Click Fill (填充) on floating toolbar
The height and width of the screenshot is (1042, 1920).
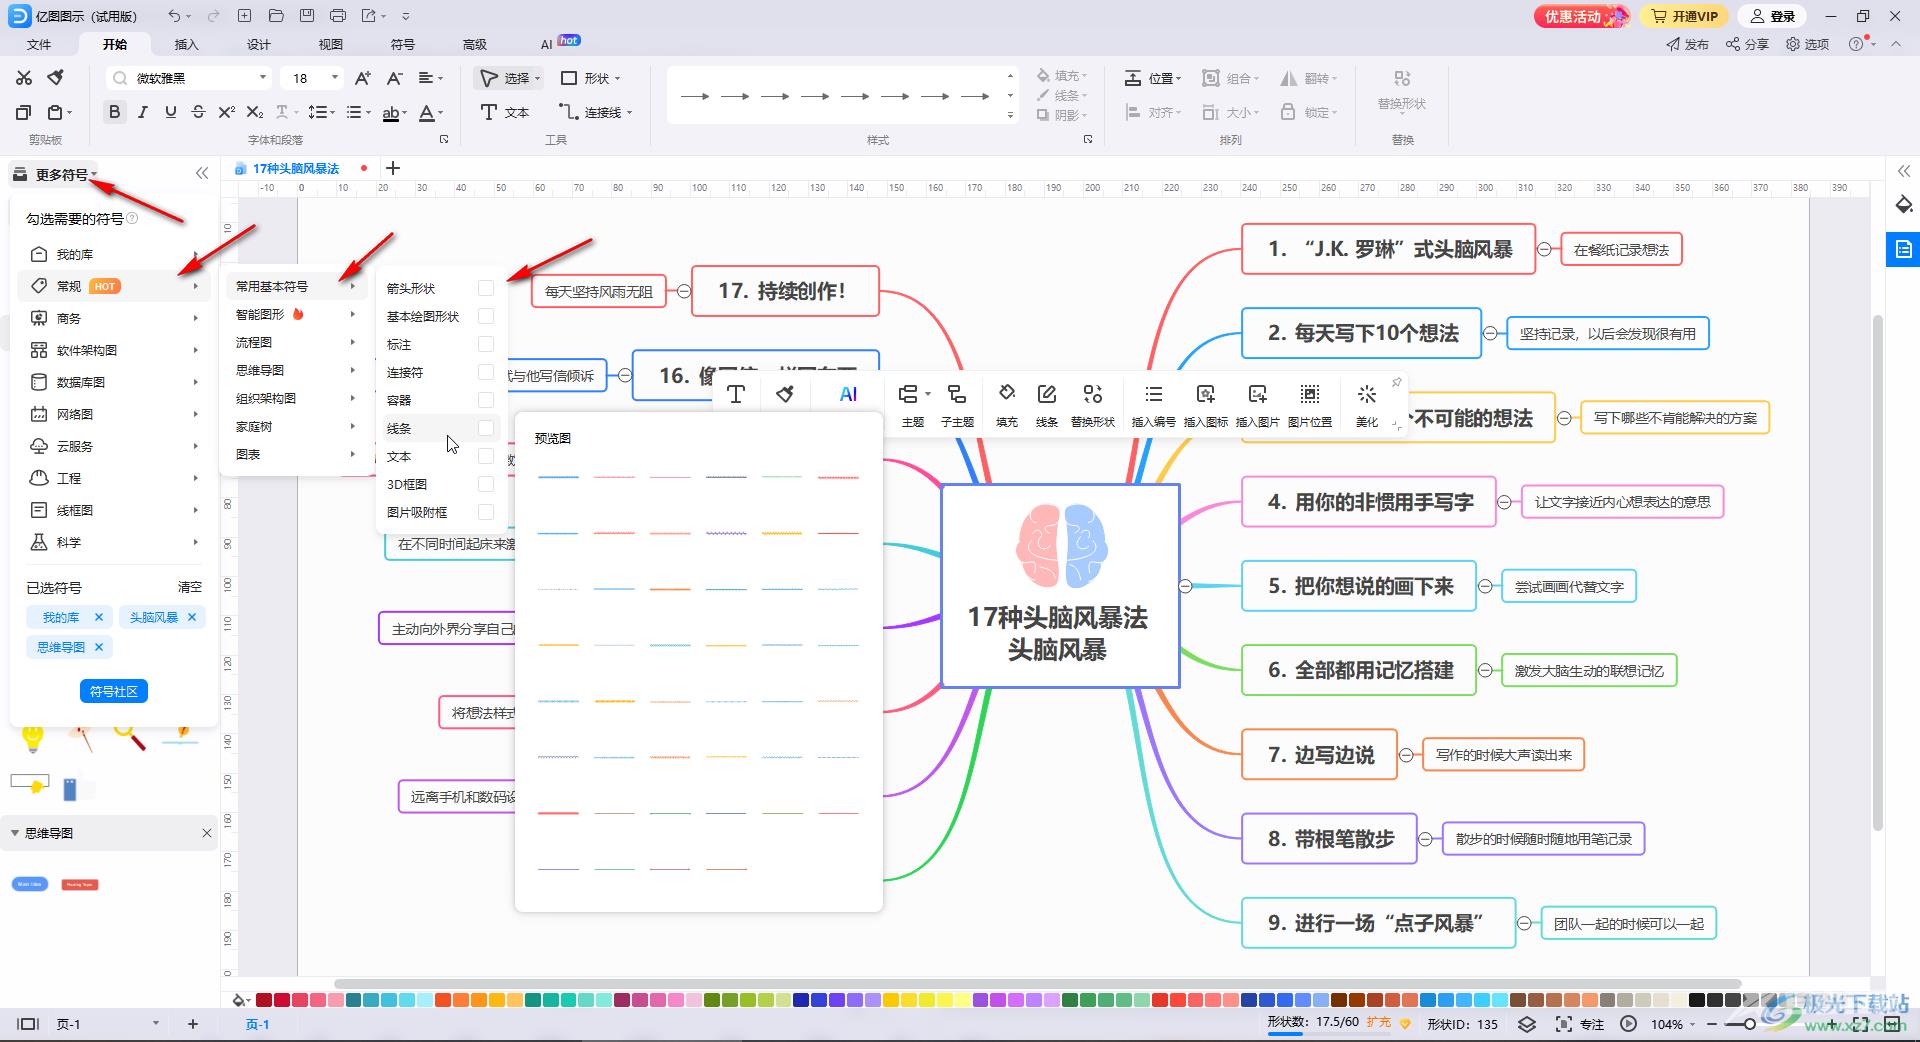1007,405
